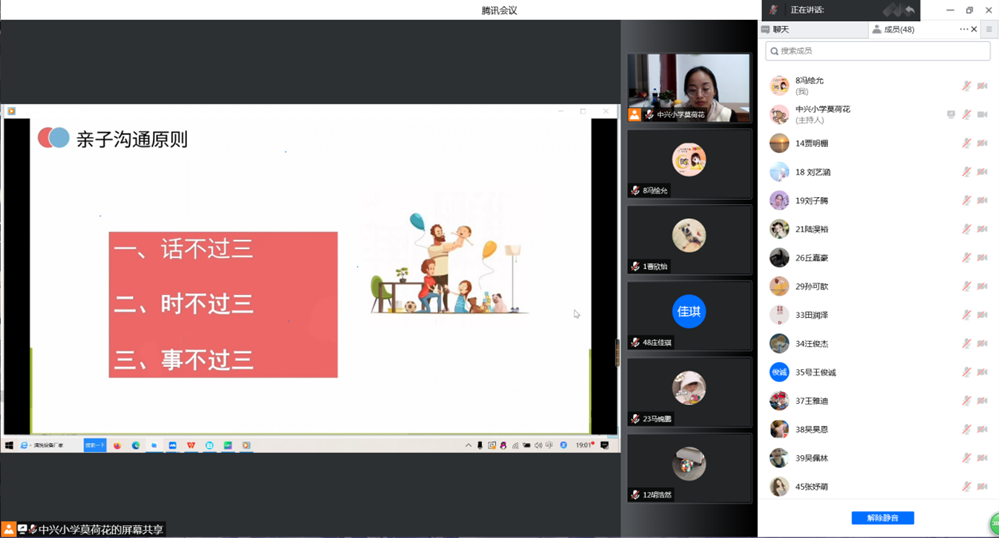Select member 26丘嘉豪 in the list
The height and width of the screenshot is (538, 999).
click(877, 258)
